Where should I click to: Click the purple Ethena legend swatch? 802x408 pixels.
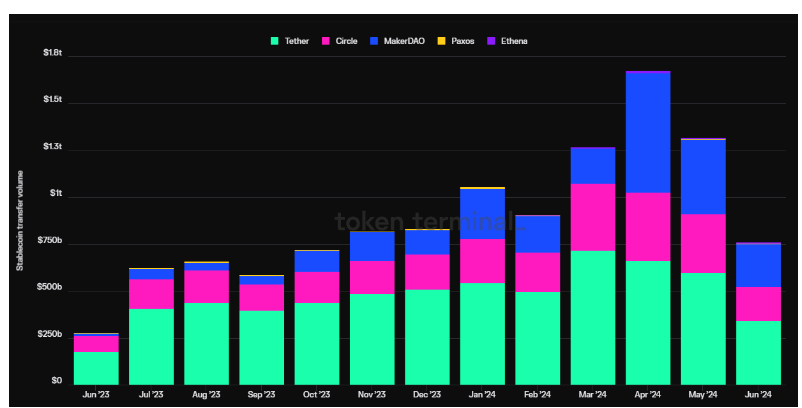coord(491,41)
